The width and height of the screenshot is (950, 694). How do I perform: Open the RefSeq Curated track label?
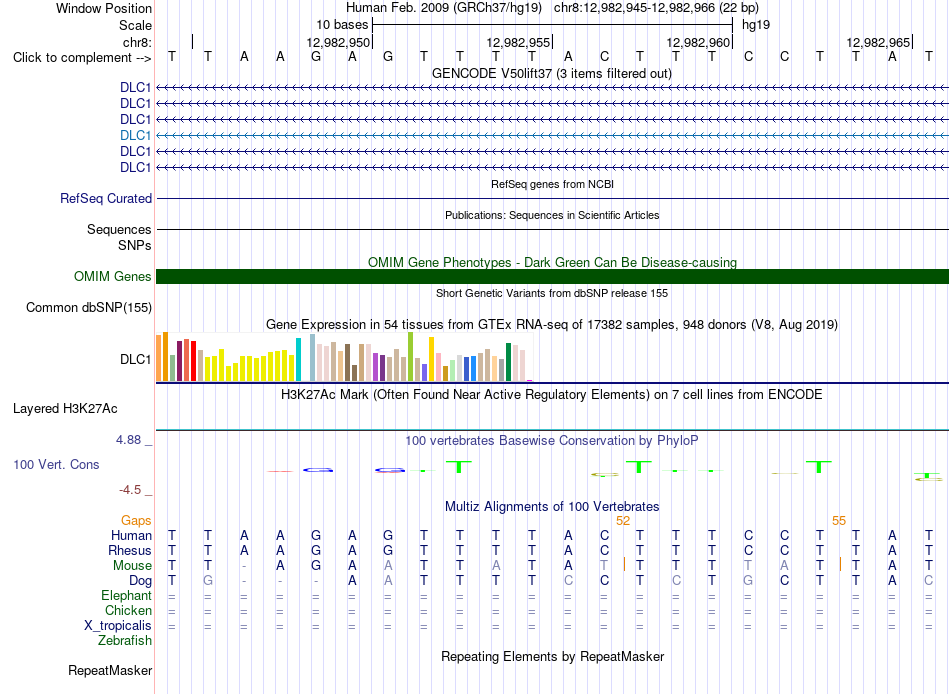click(106, 198)
